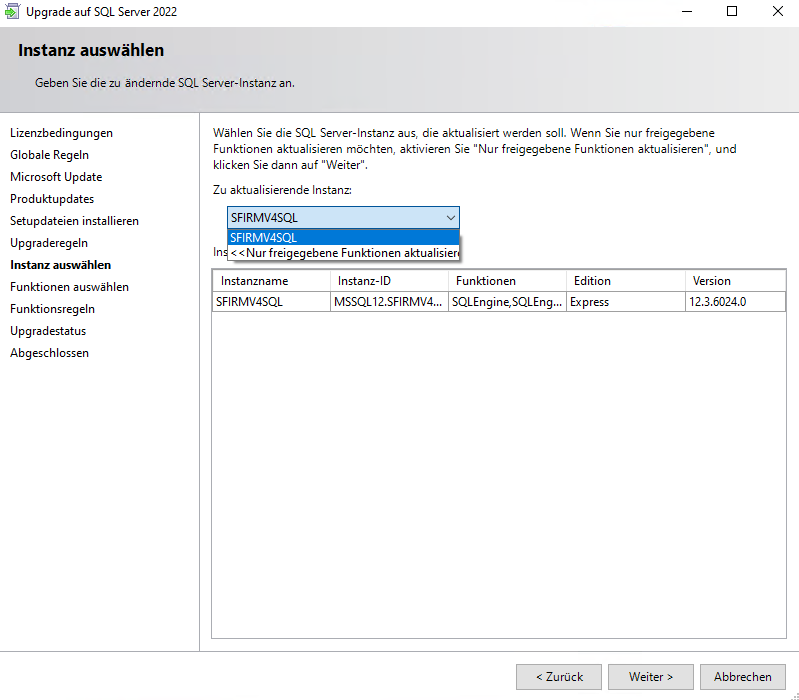Click the SQL Server setup title bar icon
799x700 pixels.
click(12, 11)
